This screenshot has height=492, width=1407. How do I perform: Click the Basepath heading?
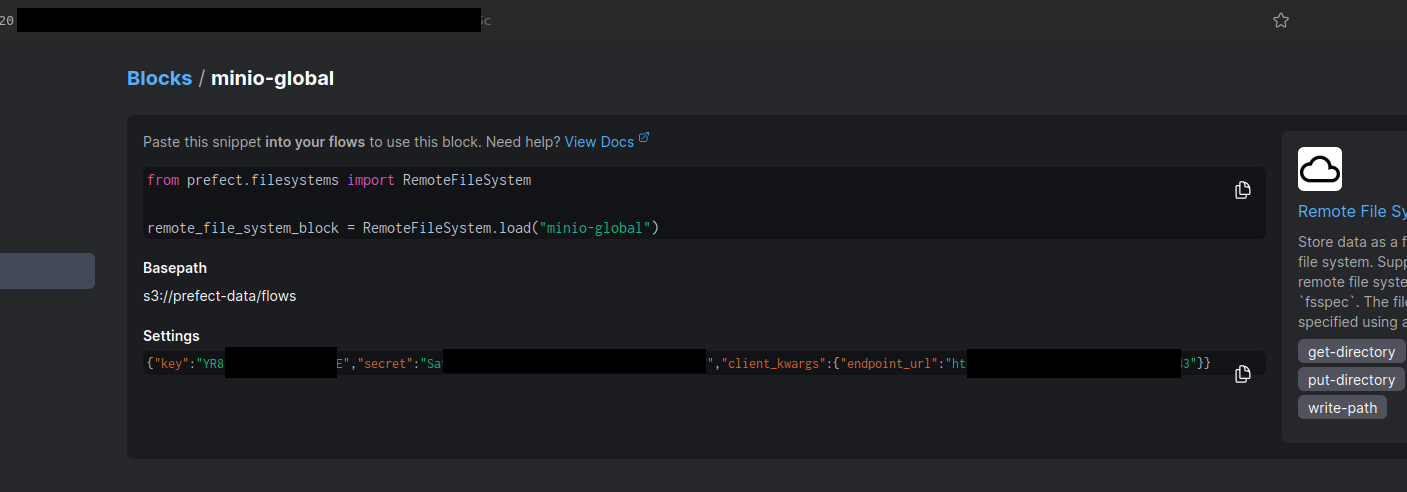tap(175, 268)
